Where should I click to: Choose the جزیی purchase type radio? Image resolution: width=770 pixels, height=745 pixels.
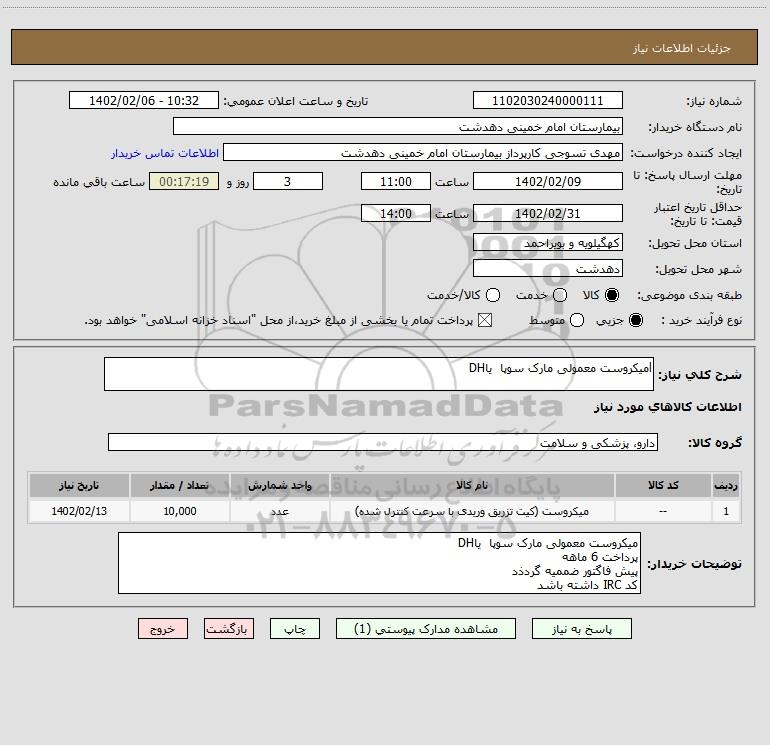point(636,320)
